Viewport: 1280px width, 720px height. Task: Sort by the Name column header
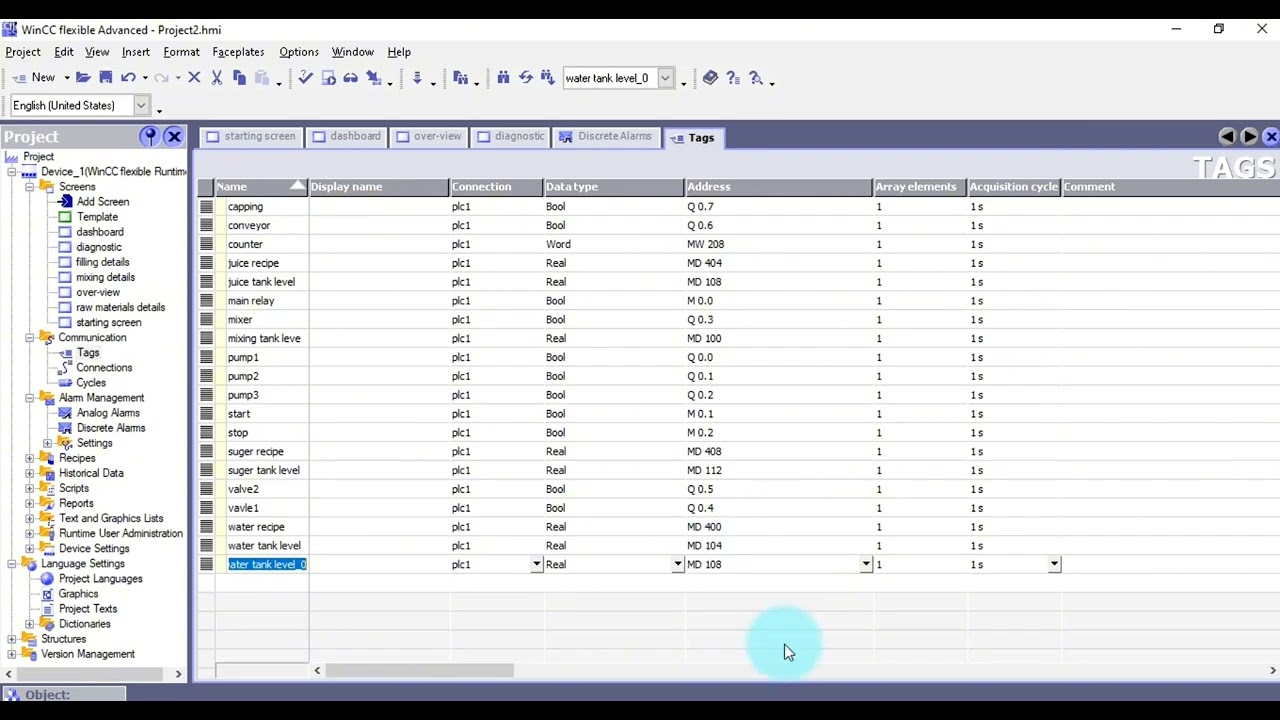click(260, 187)
